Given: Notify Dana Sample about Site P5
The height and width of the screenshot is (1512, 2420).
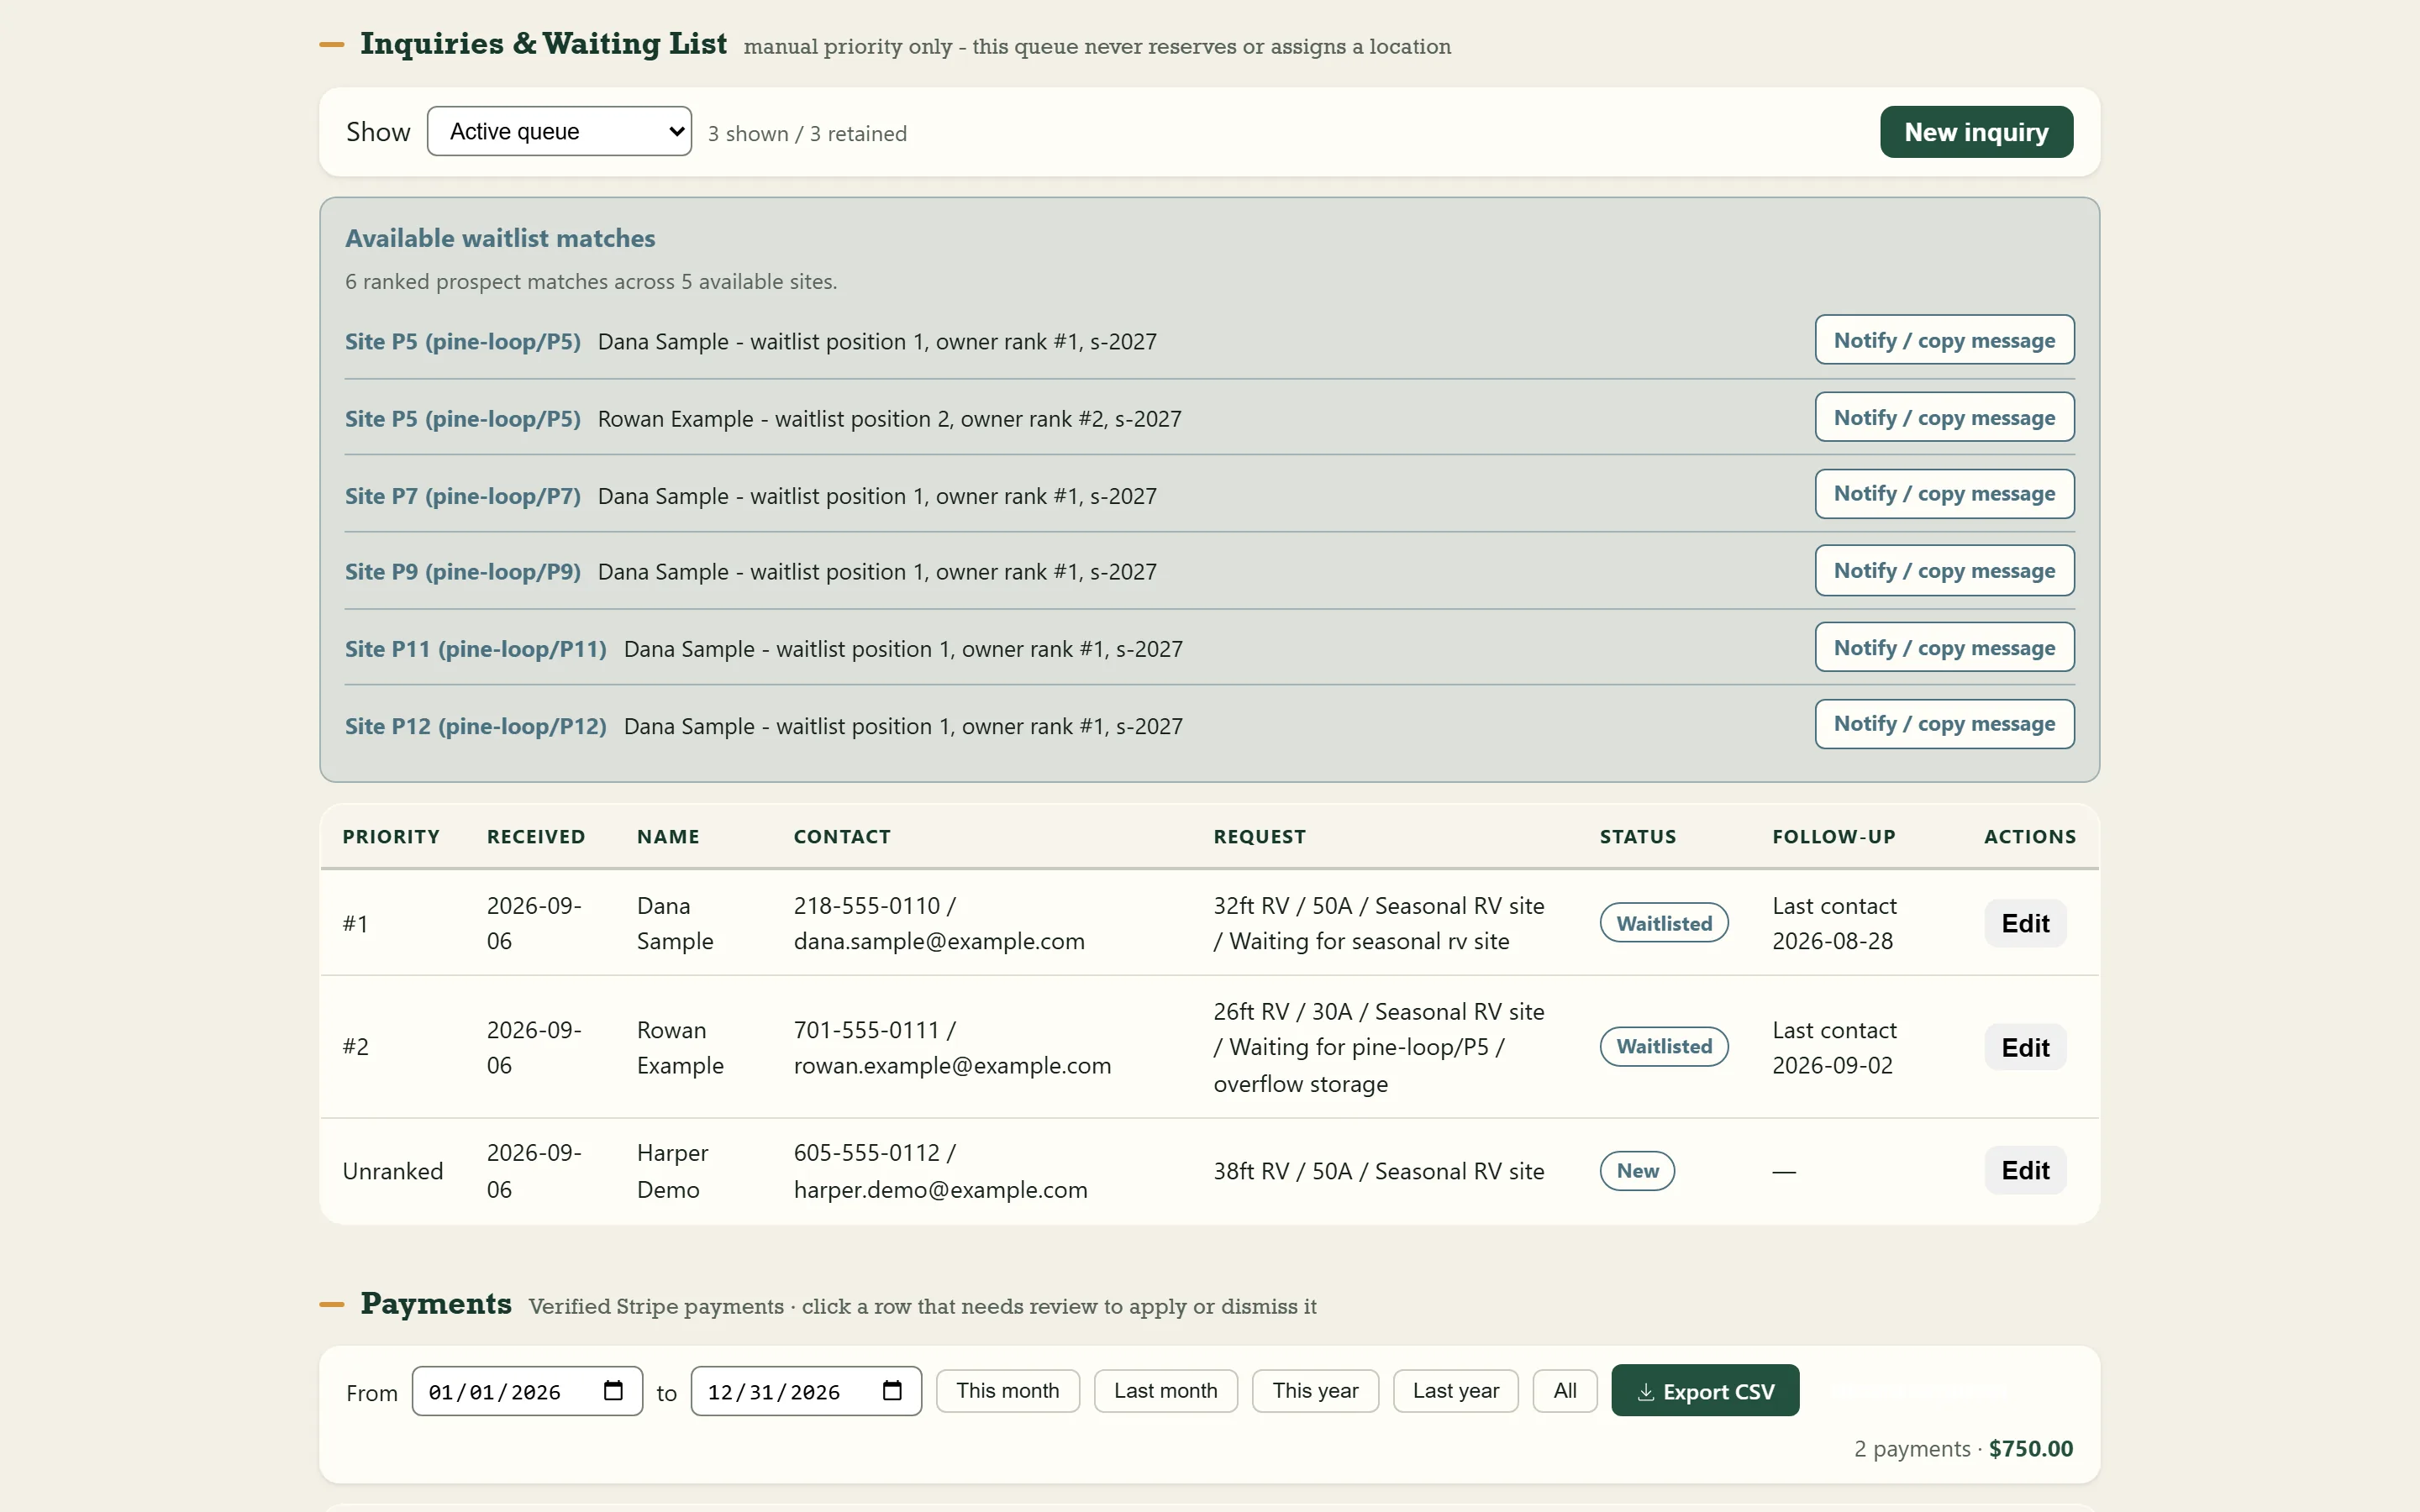Looking at the screenshot, I should pos(1944,340).
